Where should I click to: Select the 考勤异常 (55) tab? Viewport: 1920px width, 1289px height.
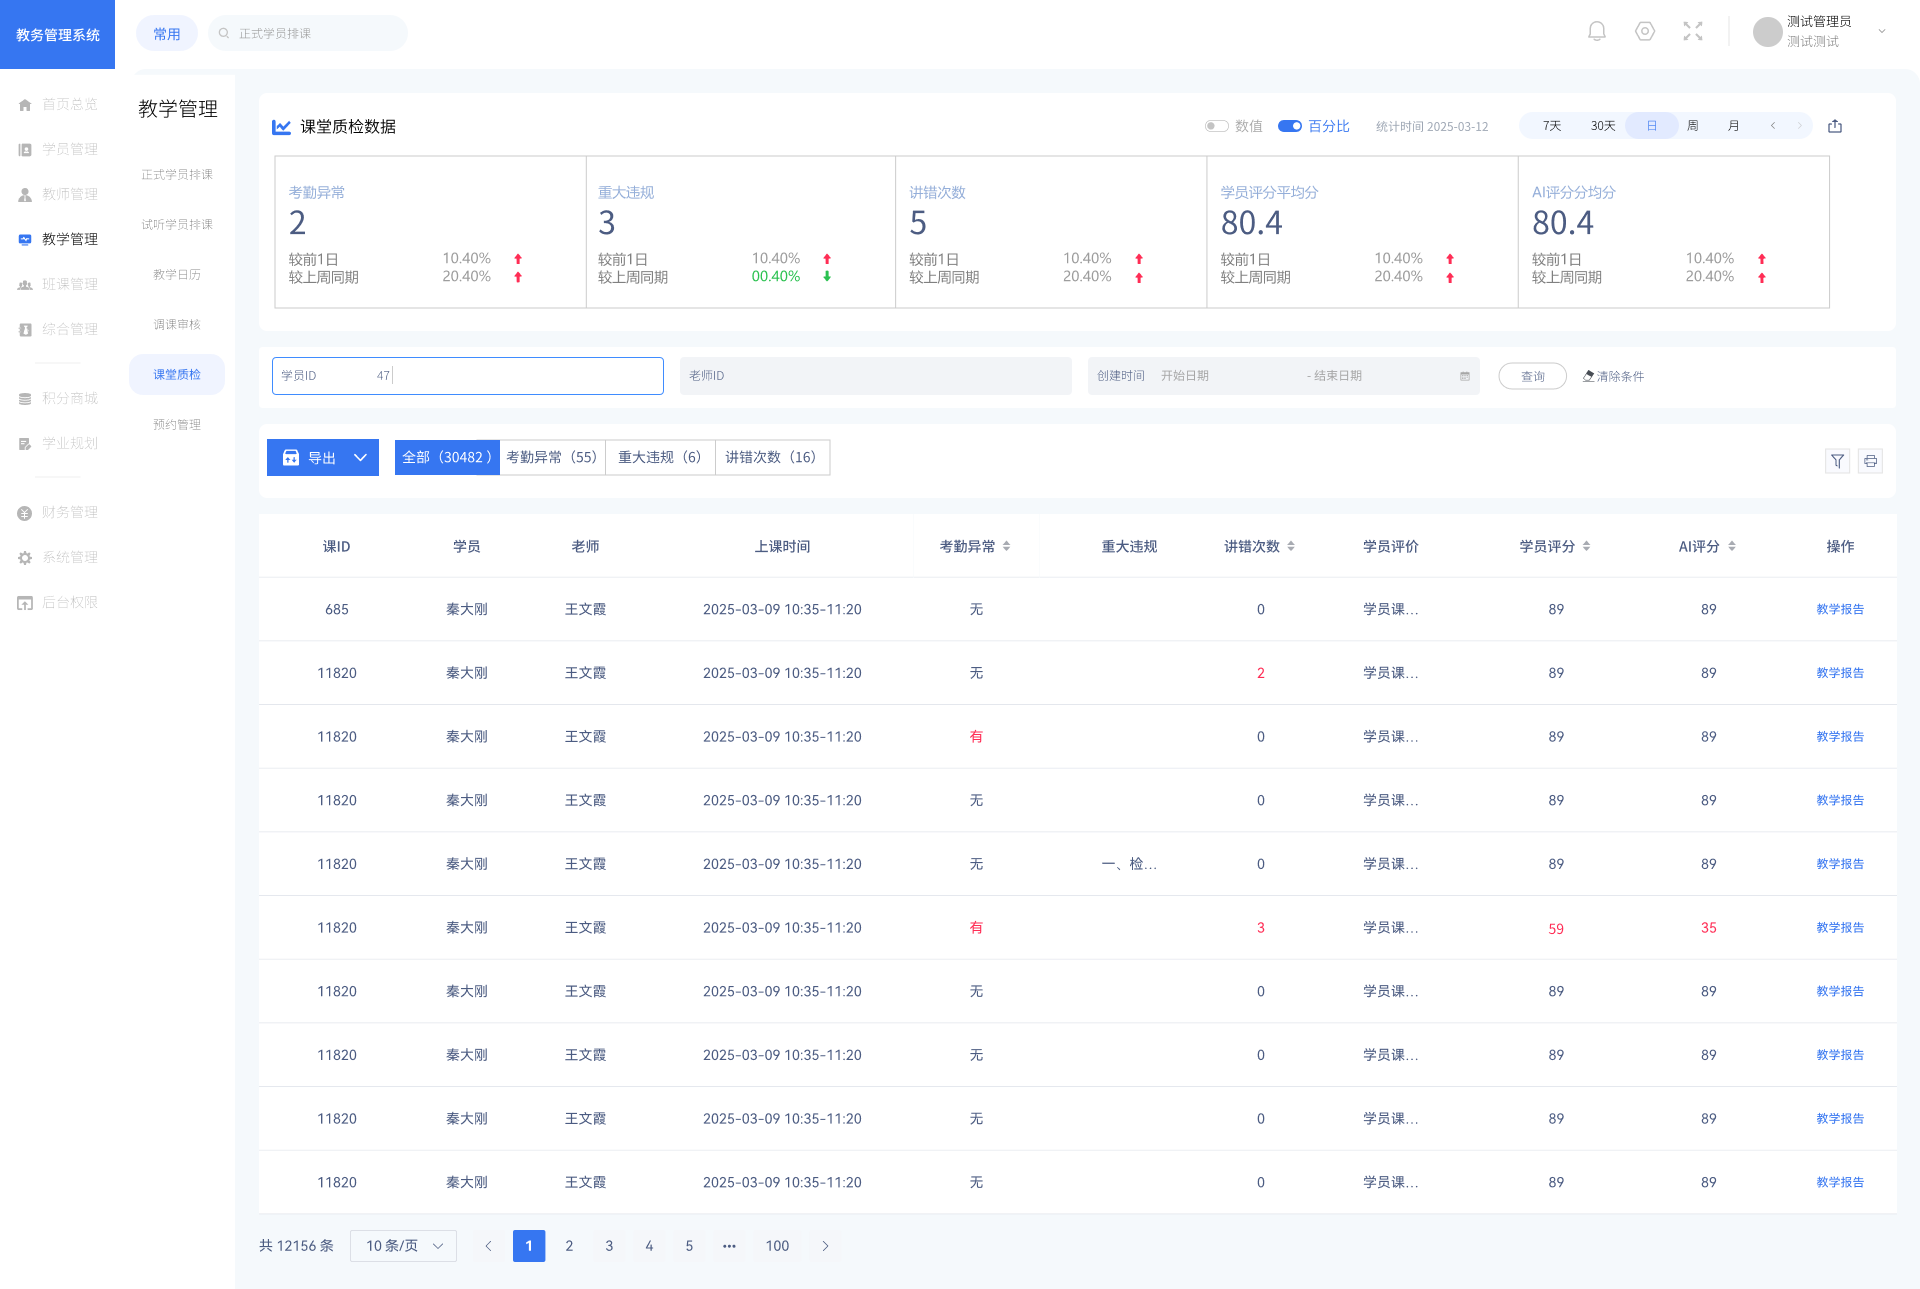click(x=552, y=457)
